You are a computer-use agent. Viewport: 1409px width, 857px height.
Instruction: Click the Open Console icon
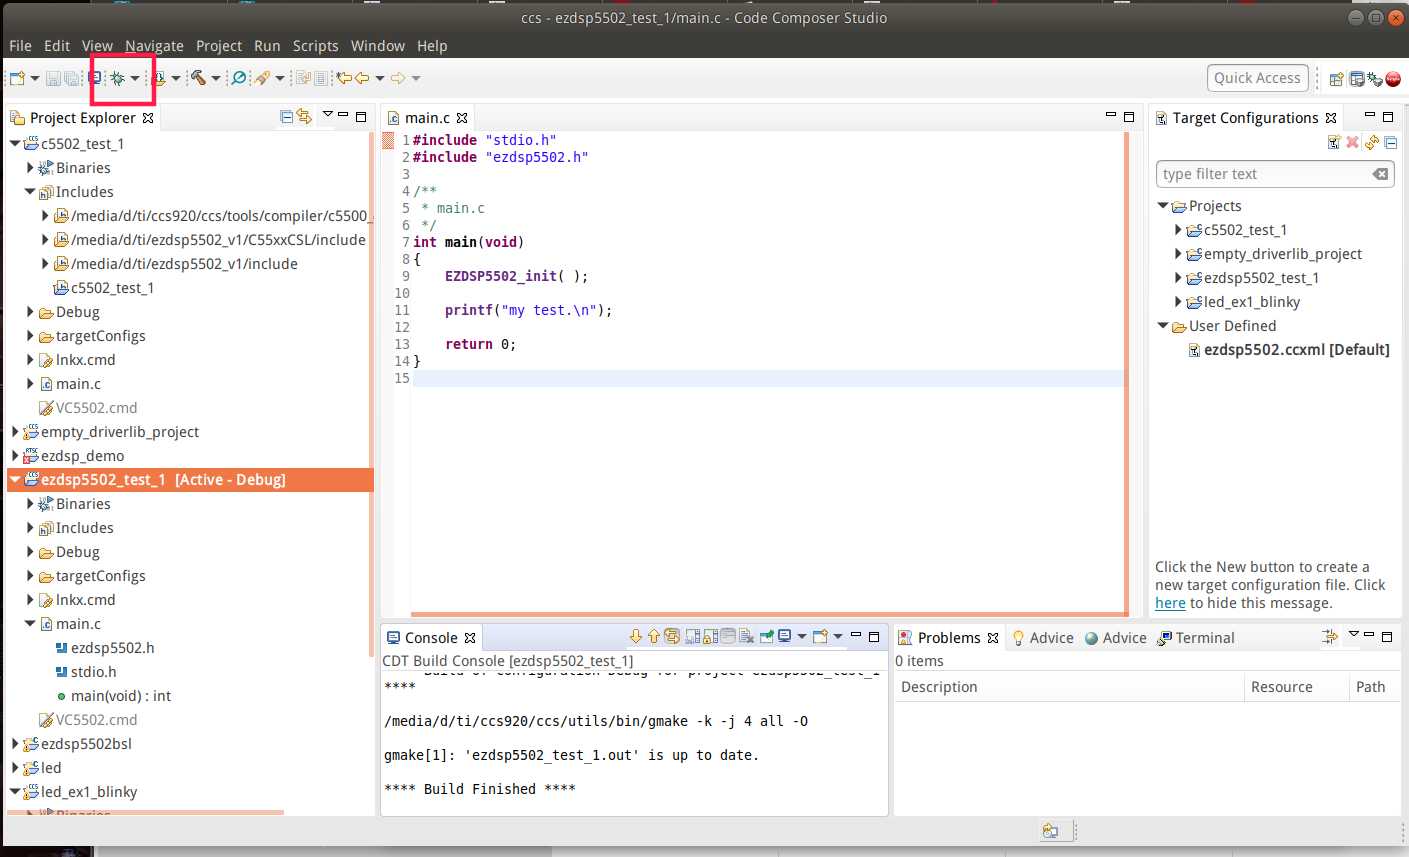(x=820, y=636)
